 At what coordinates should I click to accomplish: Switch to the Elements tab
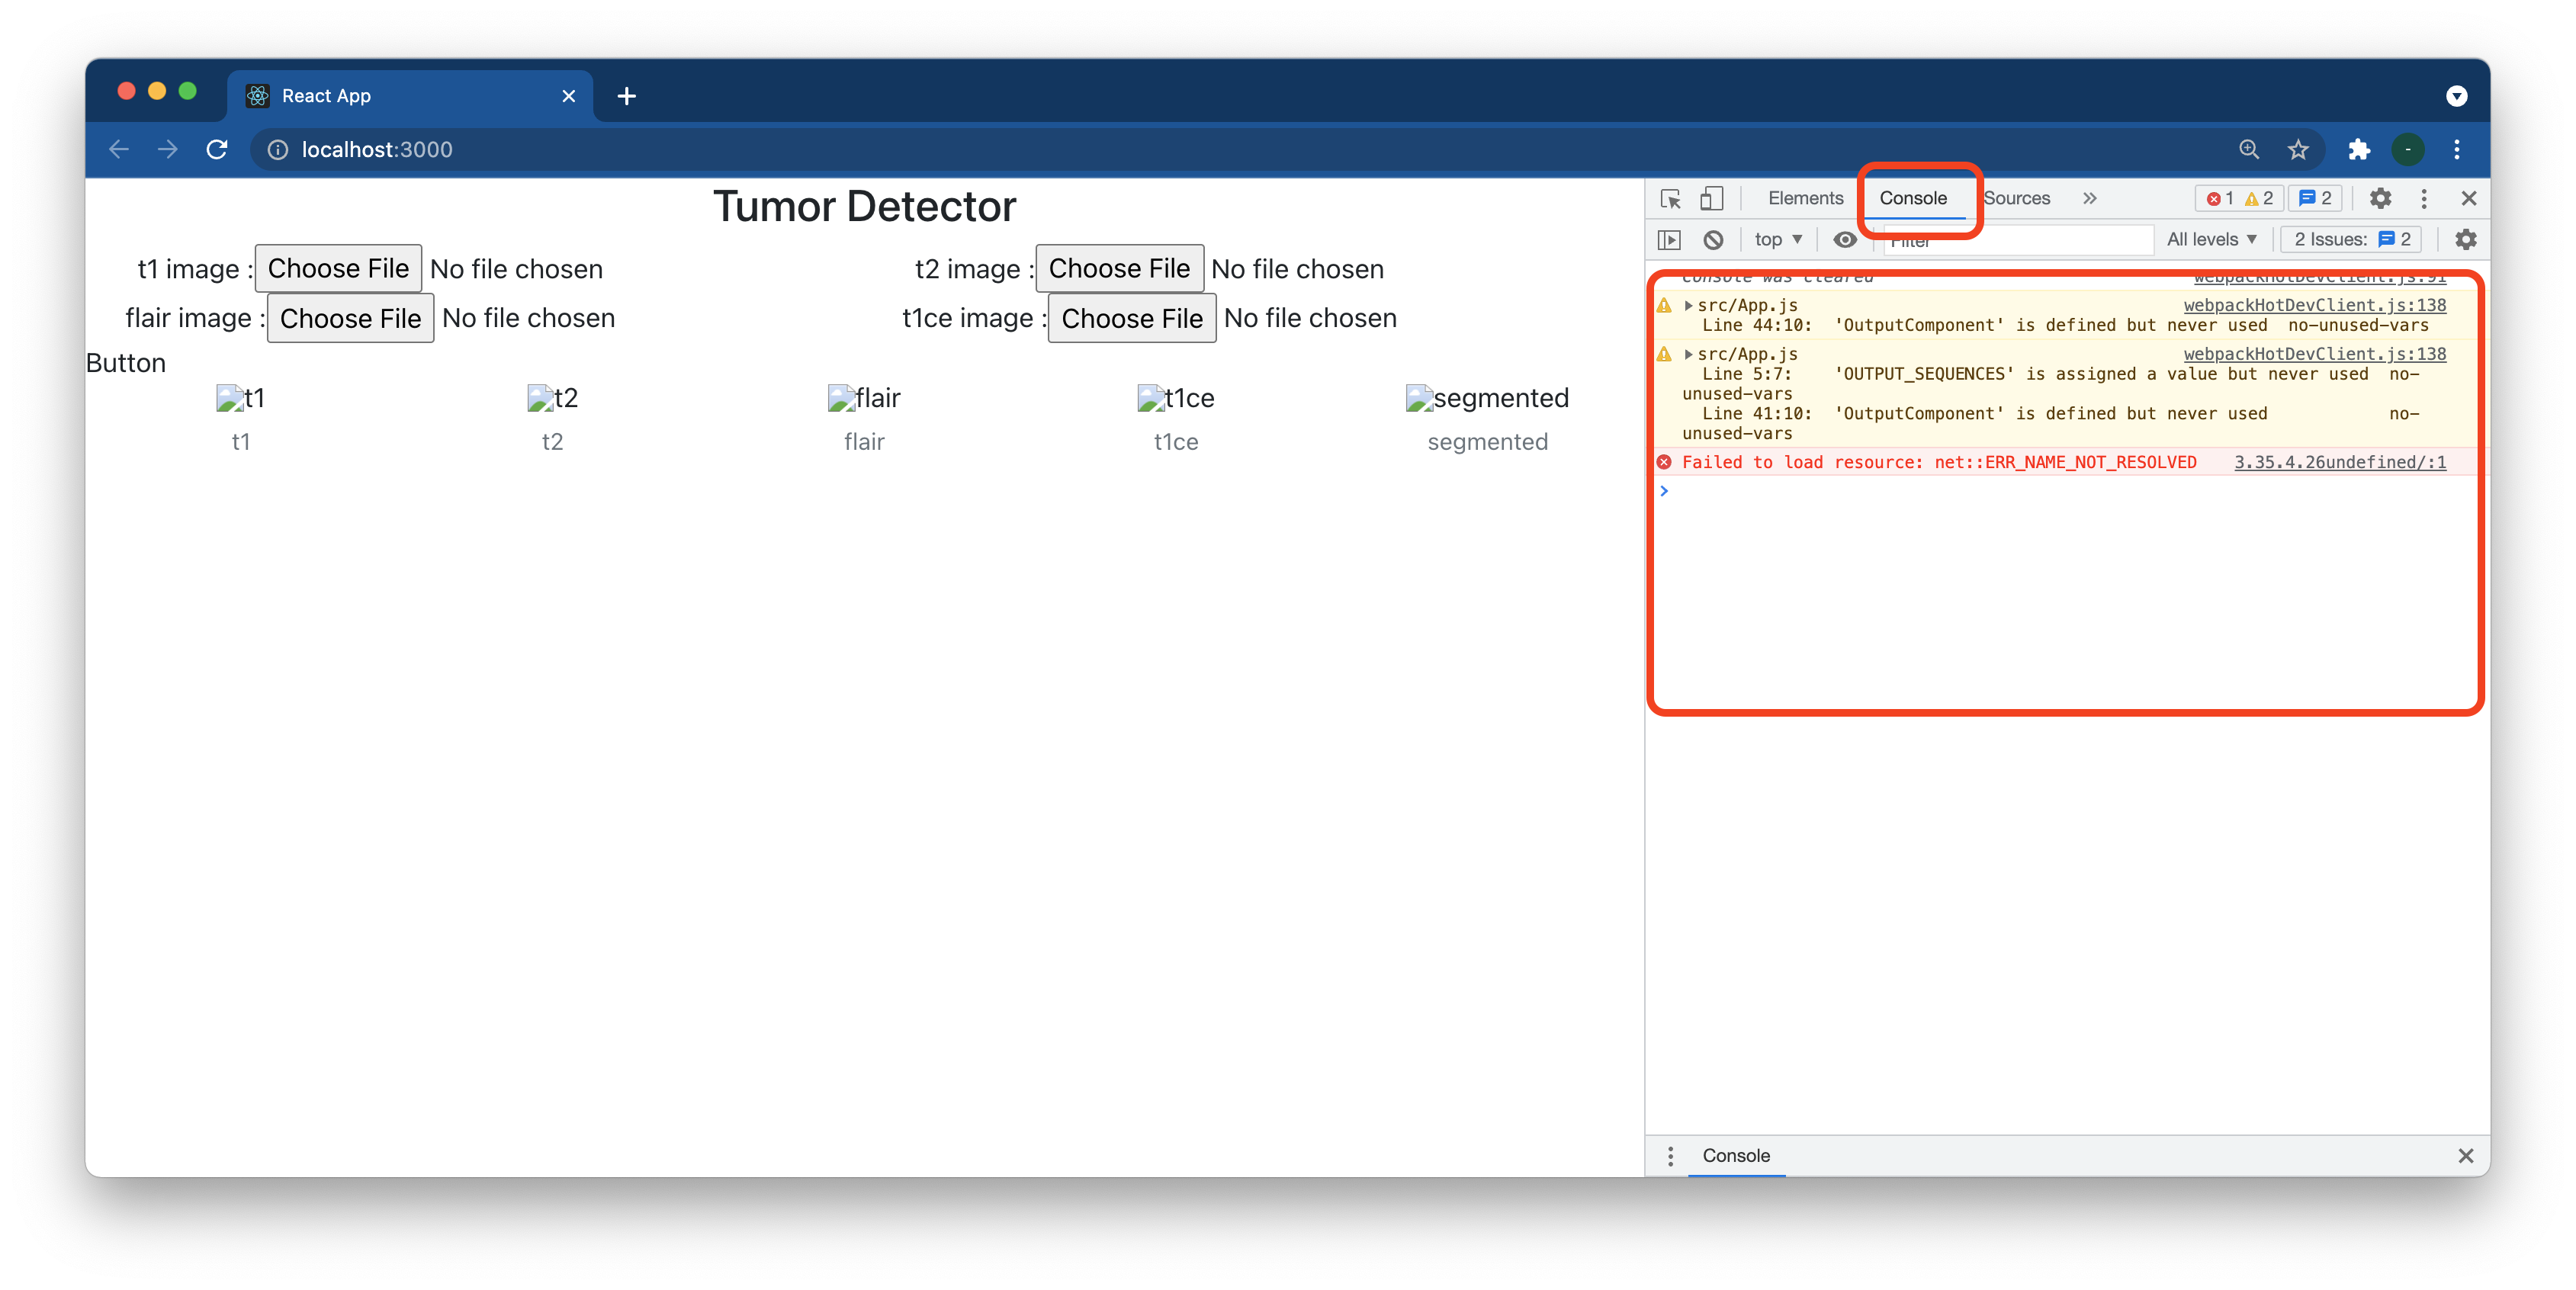(x=1805, y=199)
